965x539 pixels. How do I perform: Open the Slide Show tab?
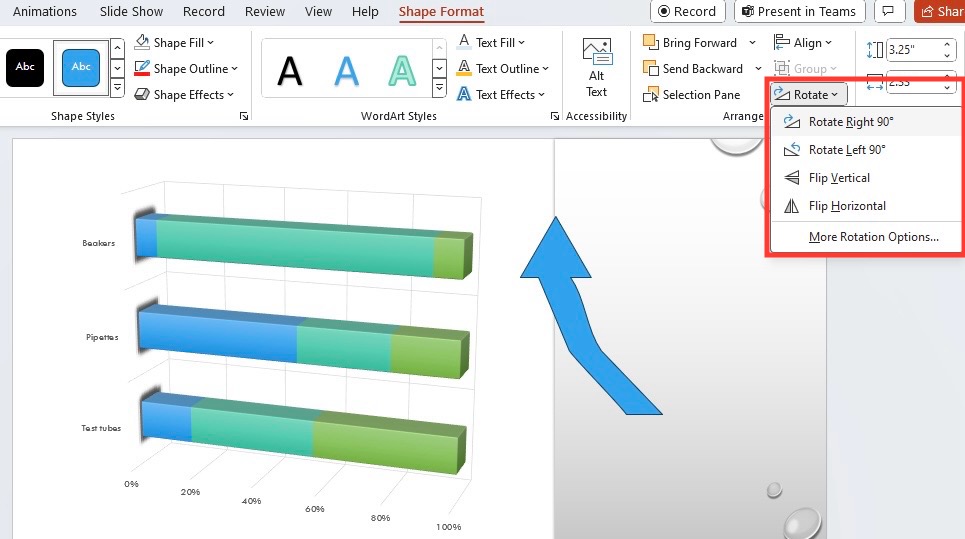pos(131,11)
